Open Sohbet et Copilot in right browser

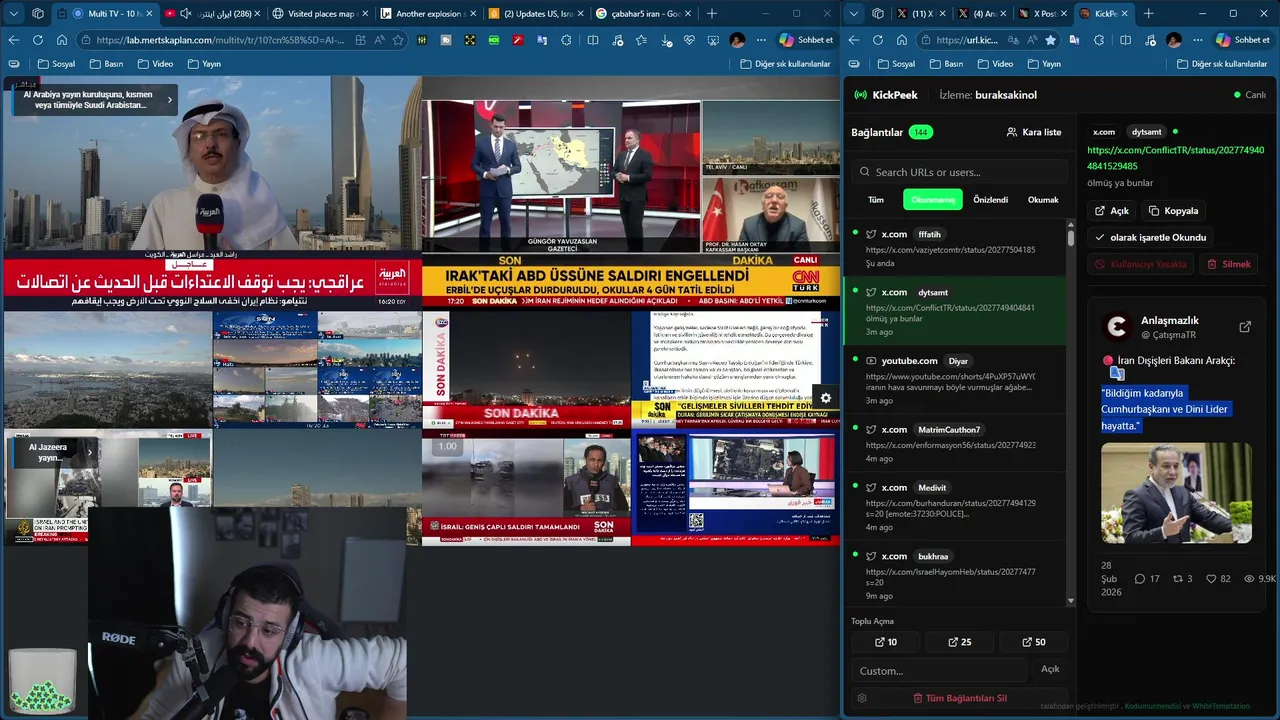click(1243, 40)
